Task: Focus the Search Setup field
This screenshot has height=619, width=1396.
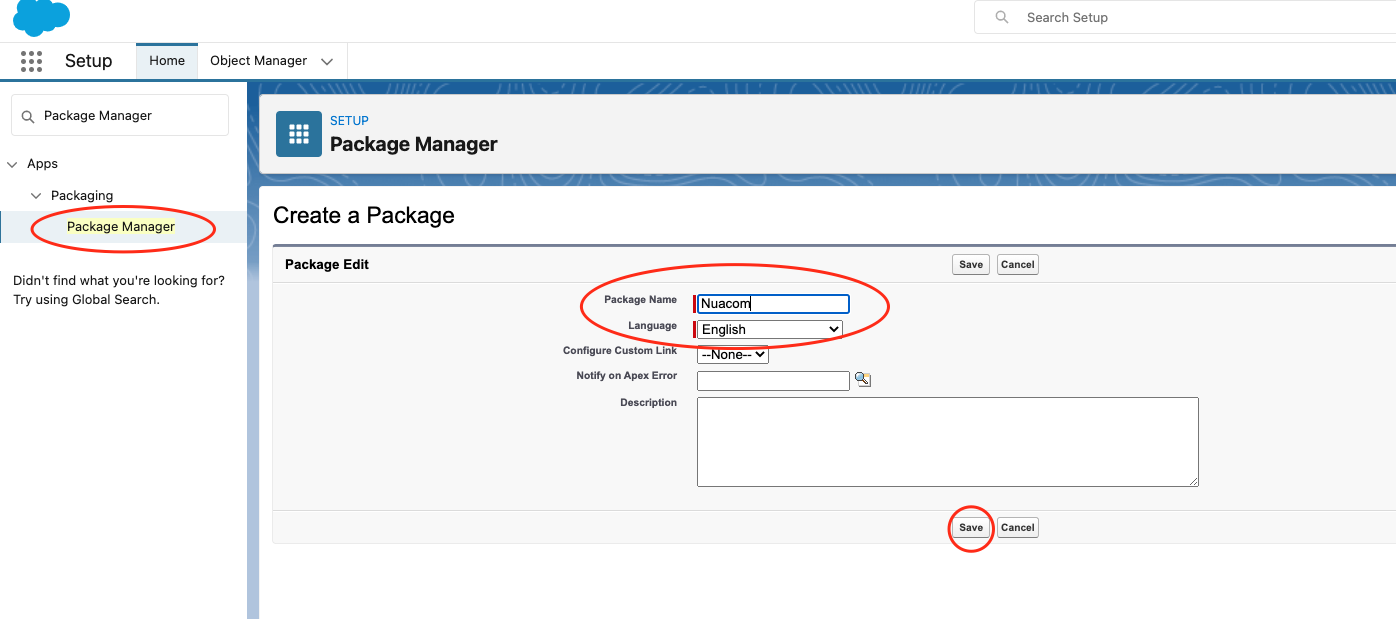Action: 1185,17
